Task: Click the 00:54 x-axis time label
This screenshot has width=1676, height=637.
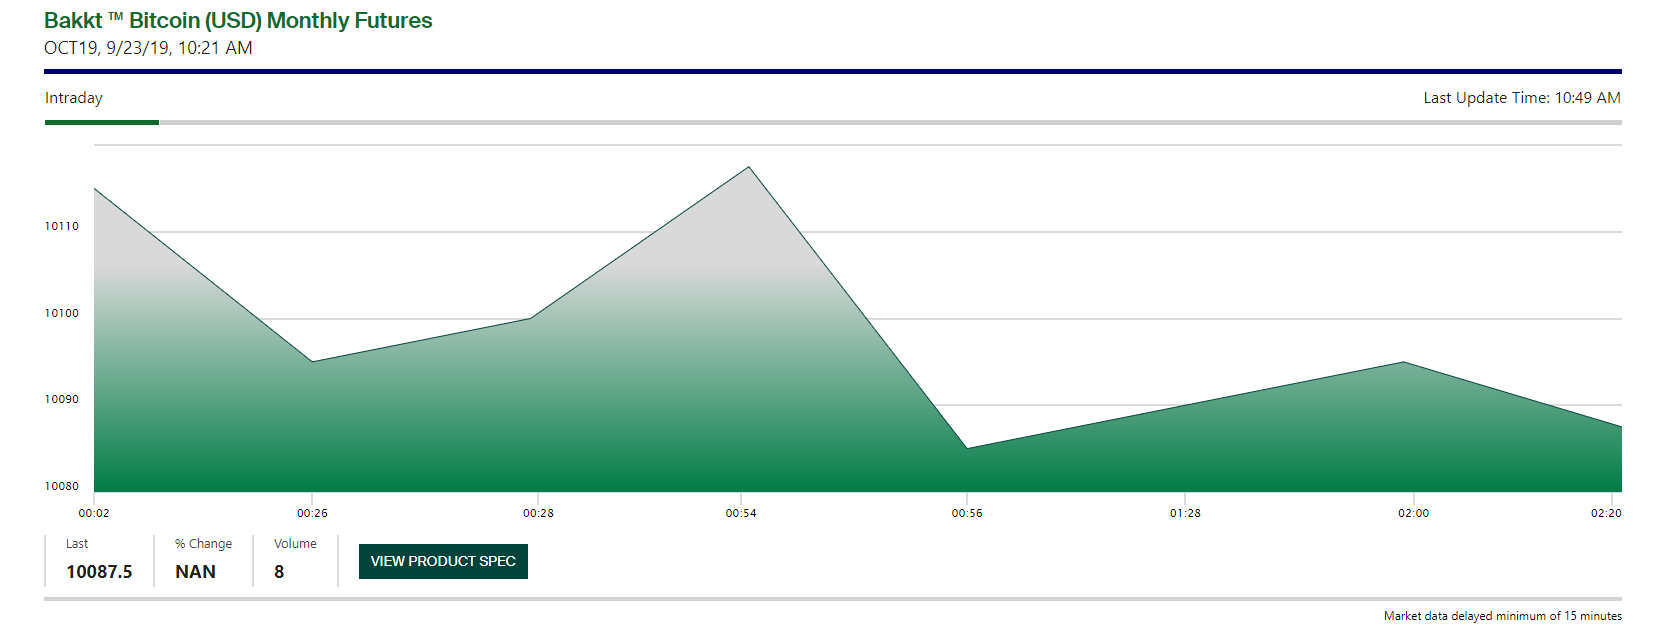Action: click(741, 513)
